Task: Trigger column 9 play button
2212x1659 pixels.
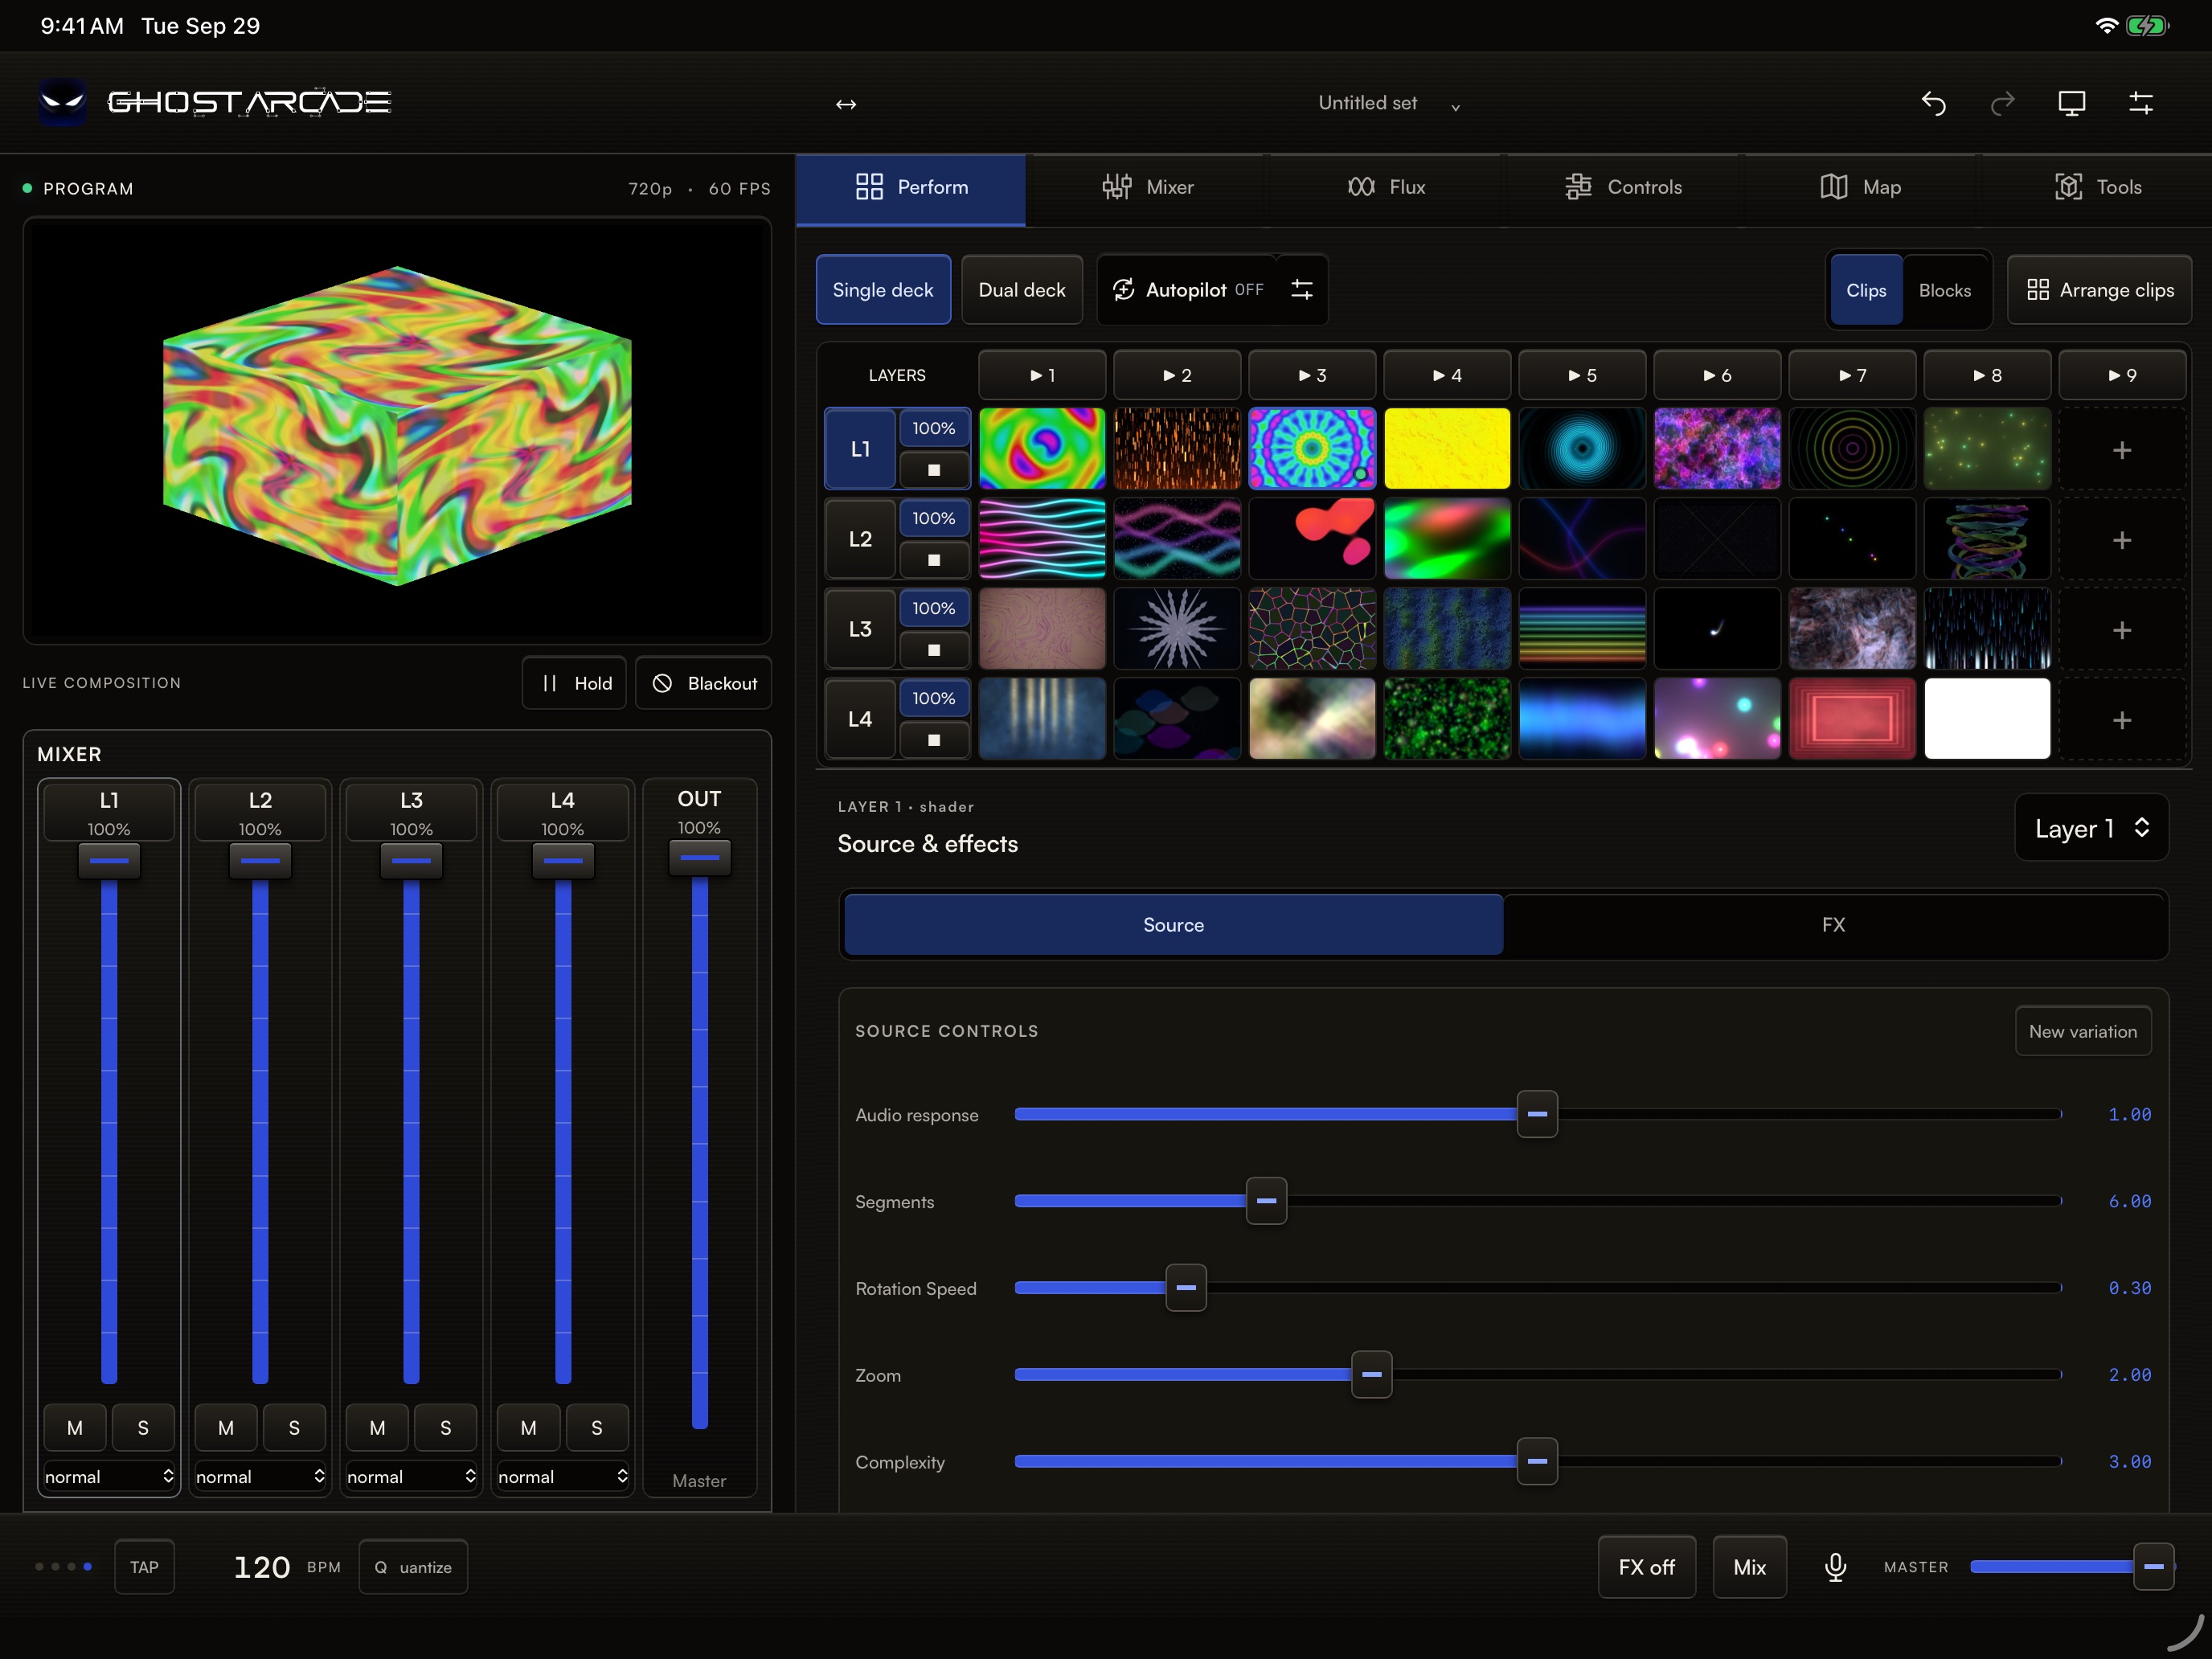Action: coord(2122,375)
